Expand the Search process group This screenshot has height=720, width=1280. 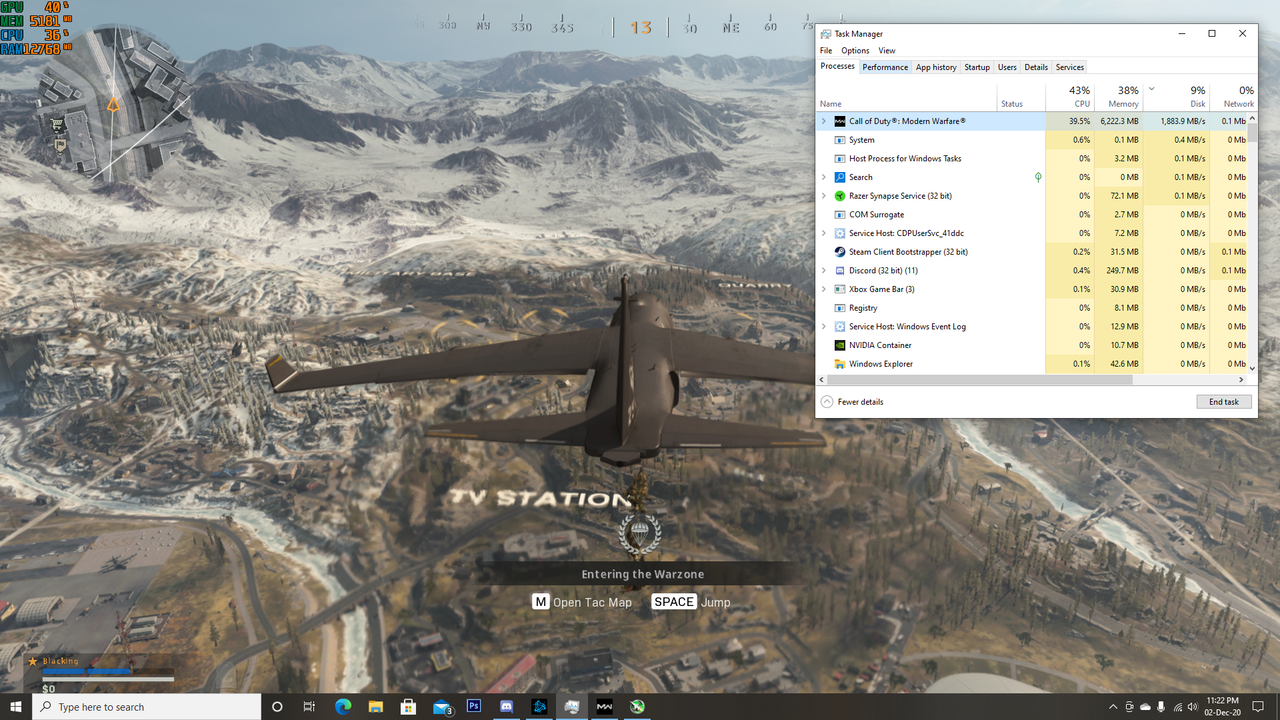[824, 177]
